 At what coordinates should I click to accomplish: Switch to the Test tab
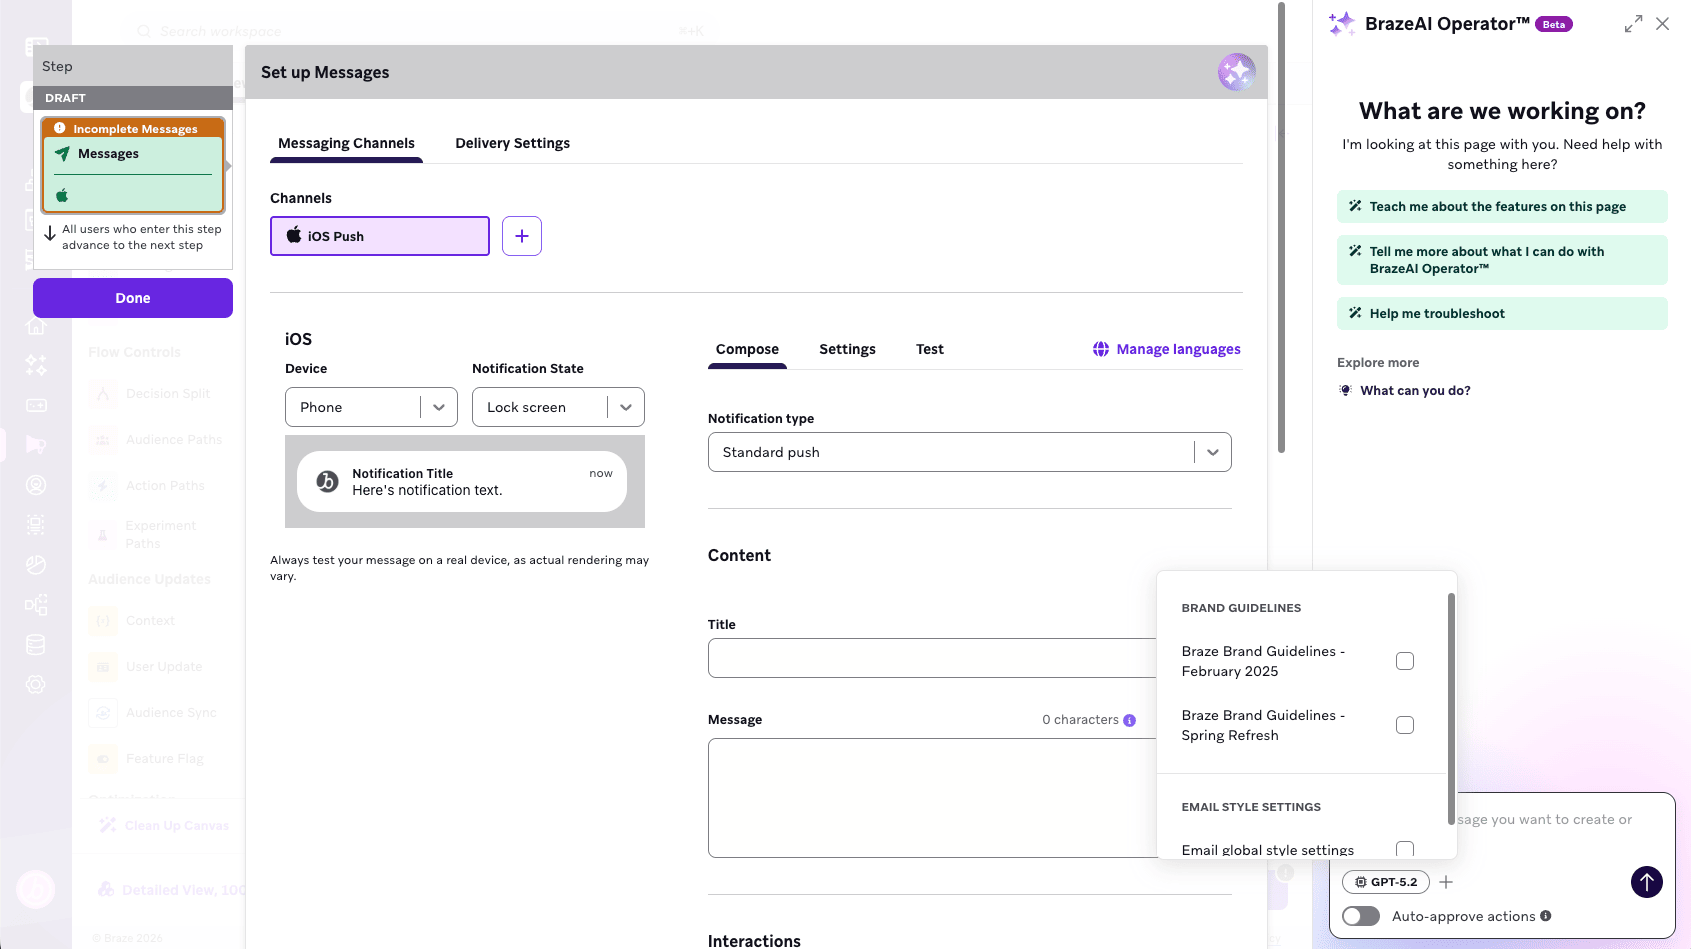tap(929, 349)
